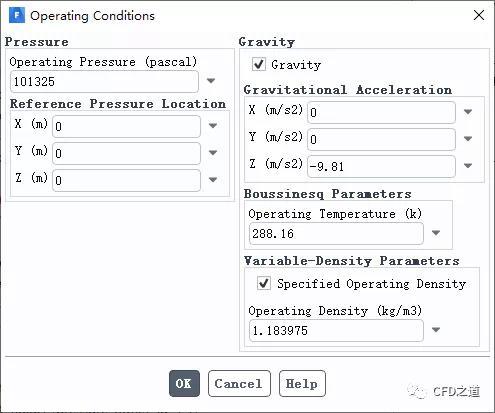This screenshot has width=495, height=413.
Task: Open Gravitational Acceleration Y dropdown arrow
Action: tap(468, 138)
